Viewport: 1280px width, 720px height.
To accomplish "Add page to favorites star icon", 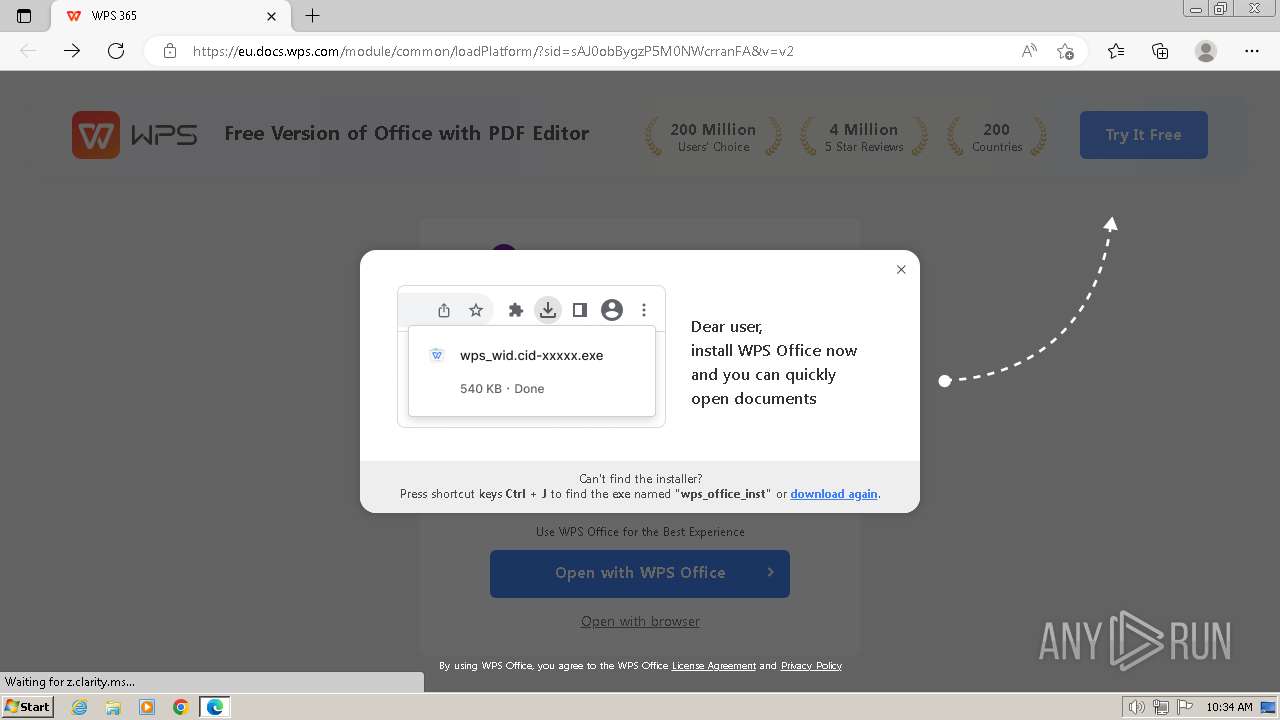I will (x=1065, y=51).
